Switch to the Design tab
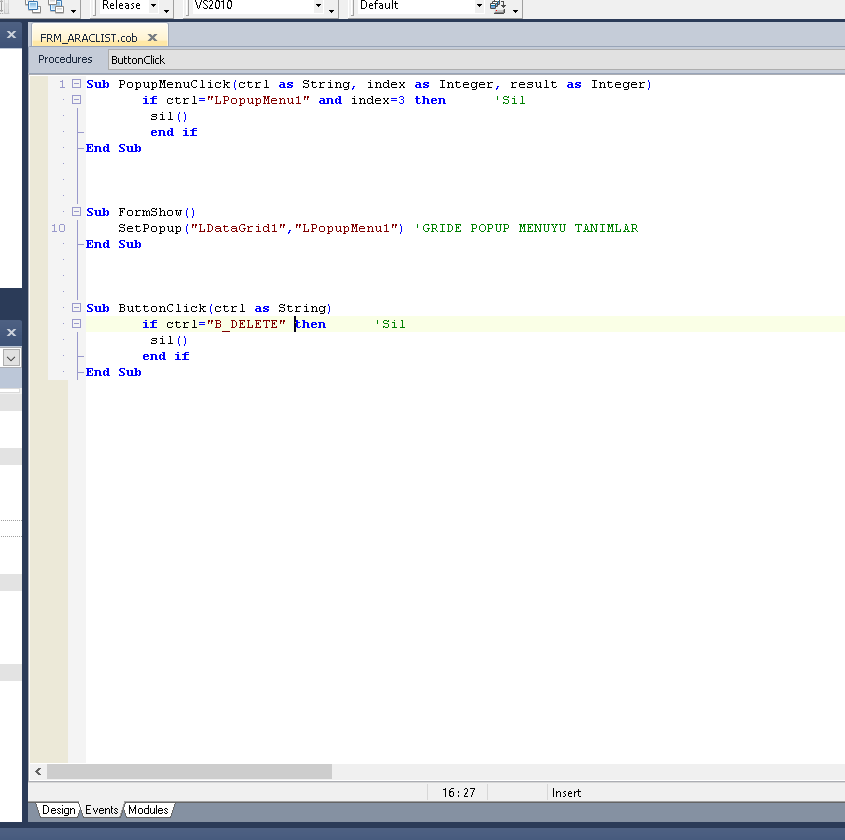 [x=58, y=810]
